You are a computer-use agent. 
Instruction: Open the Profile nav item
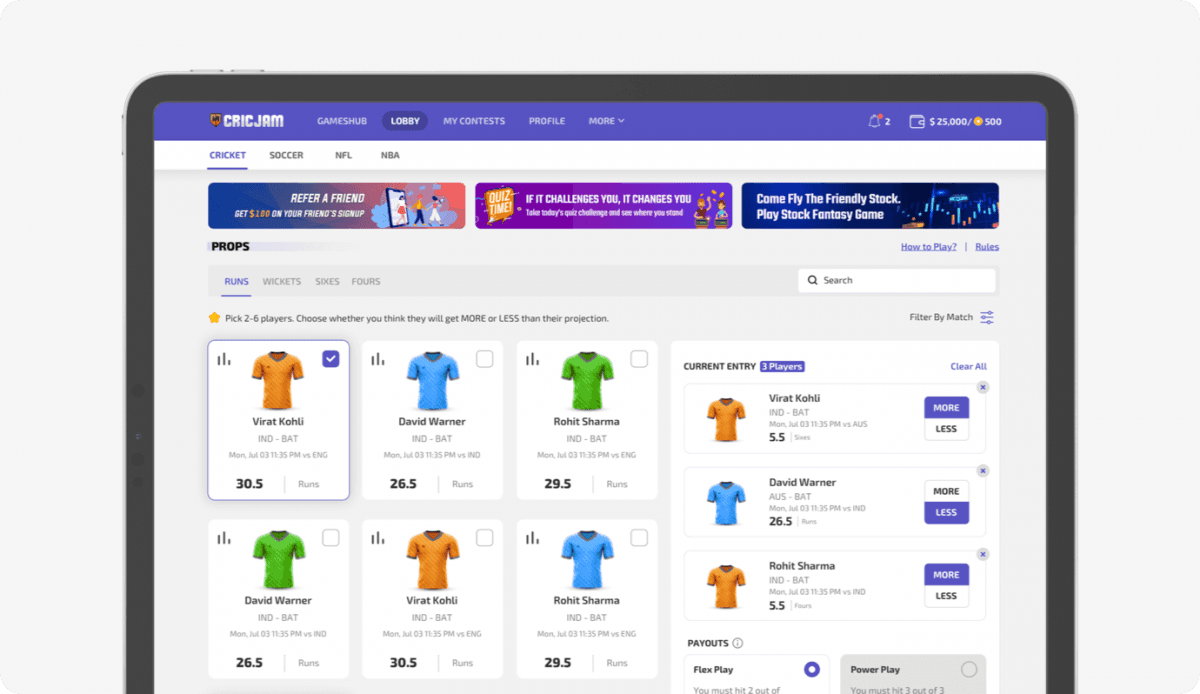tap(547, 121)
